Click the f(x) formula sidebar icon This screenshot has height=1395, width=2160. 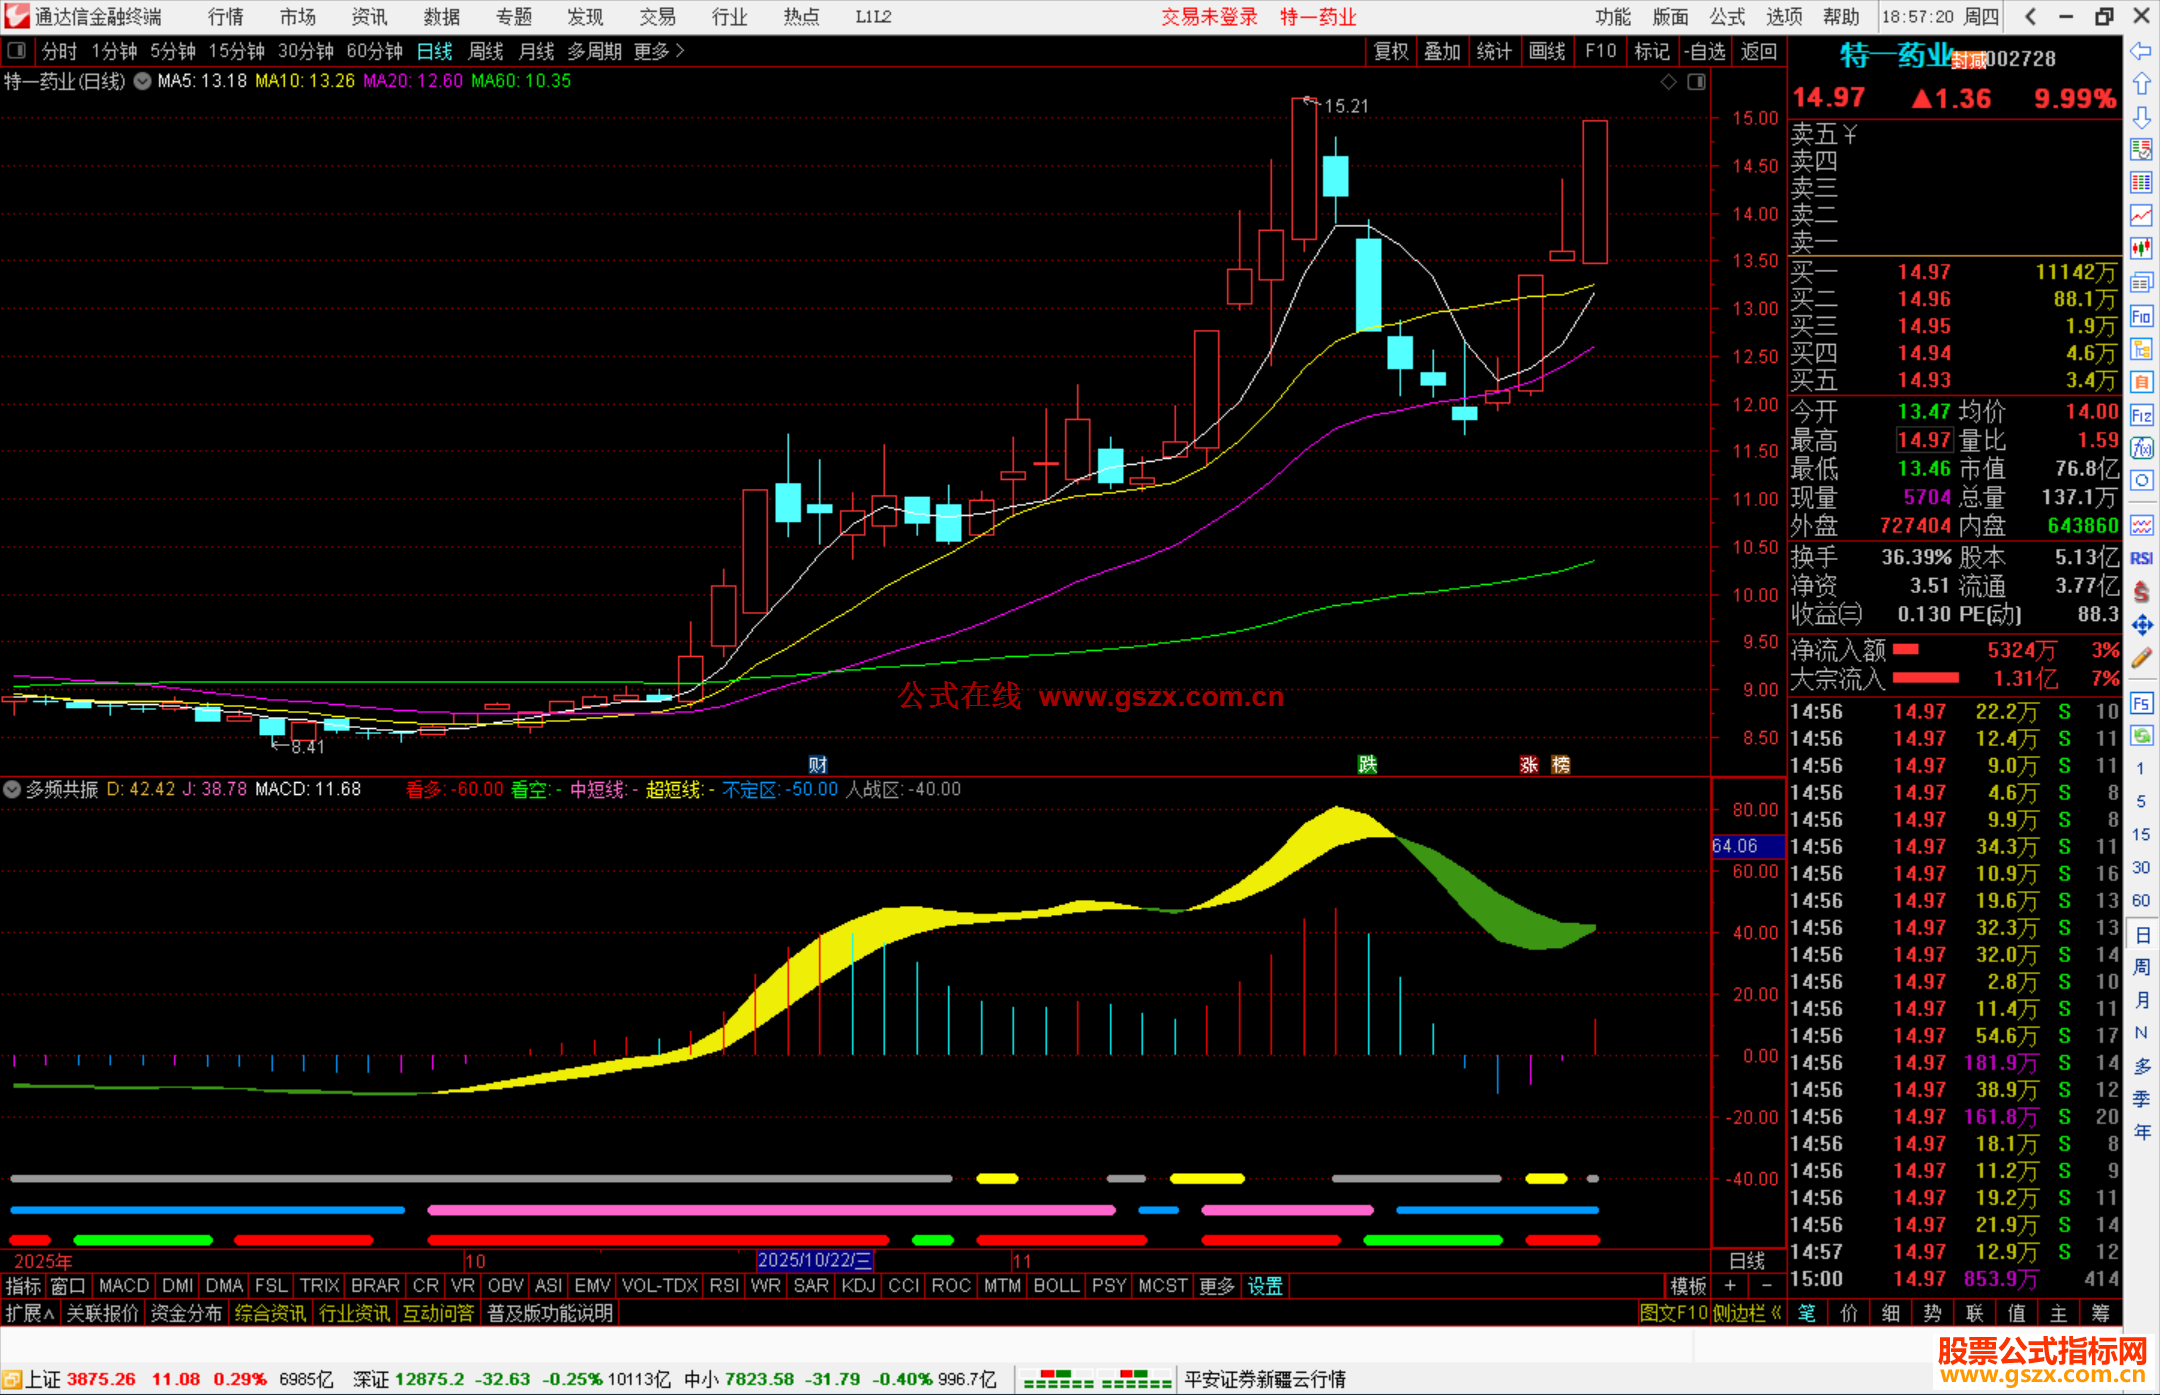click(2141, 448)
